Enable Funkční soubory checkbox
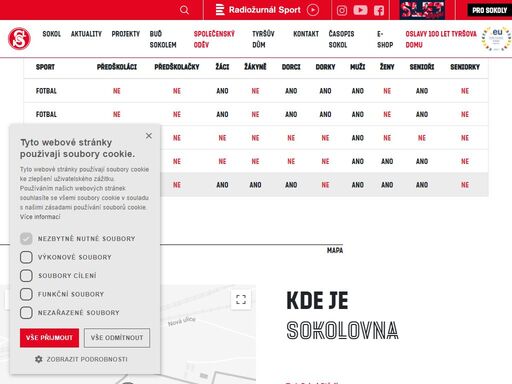This screenshot has width=512, height=384. 26,294
